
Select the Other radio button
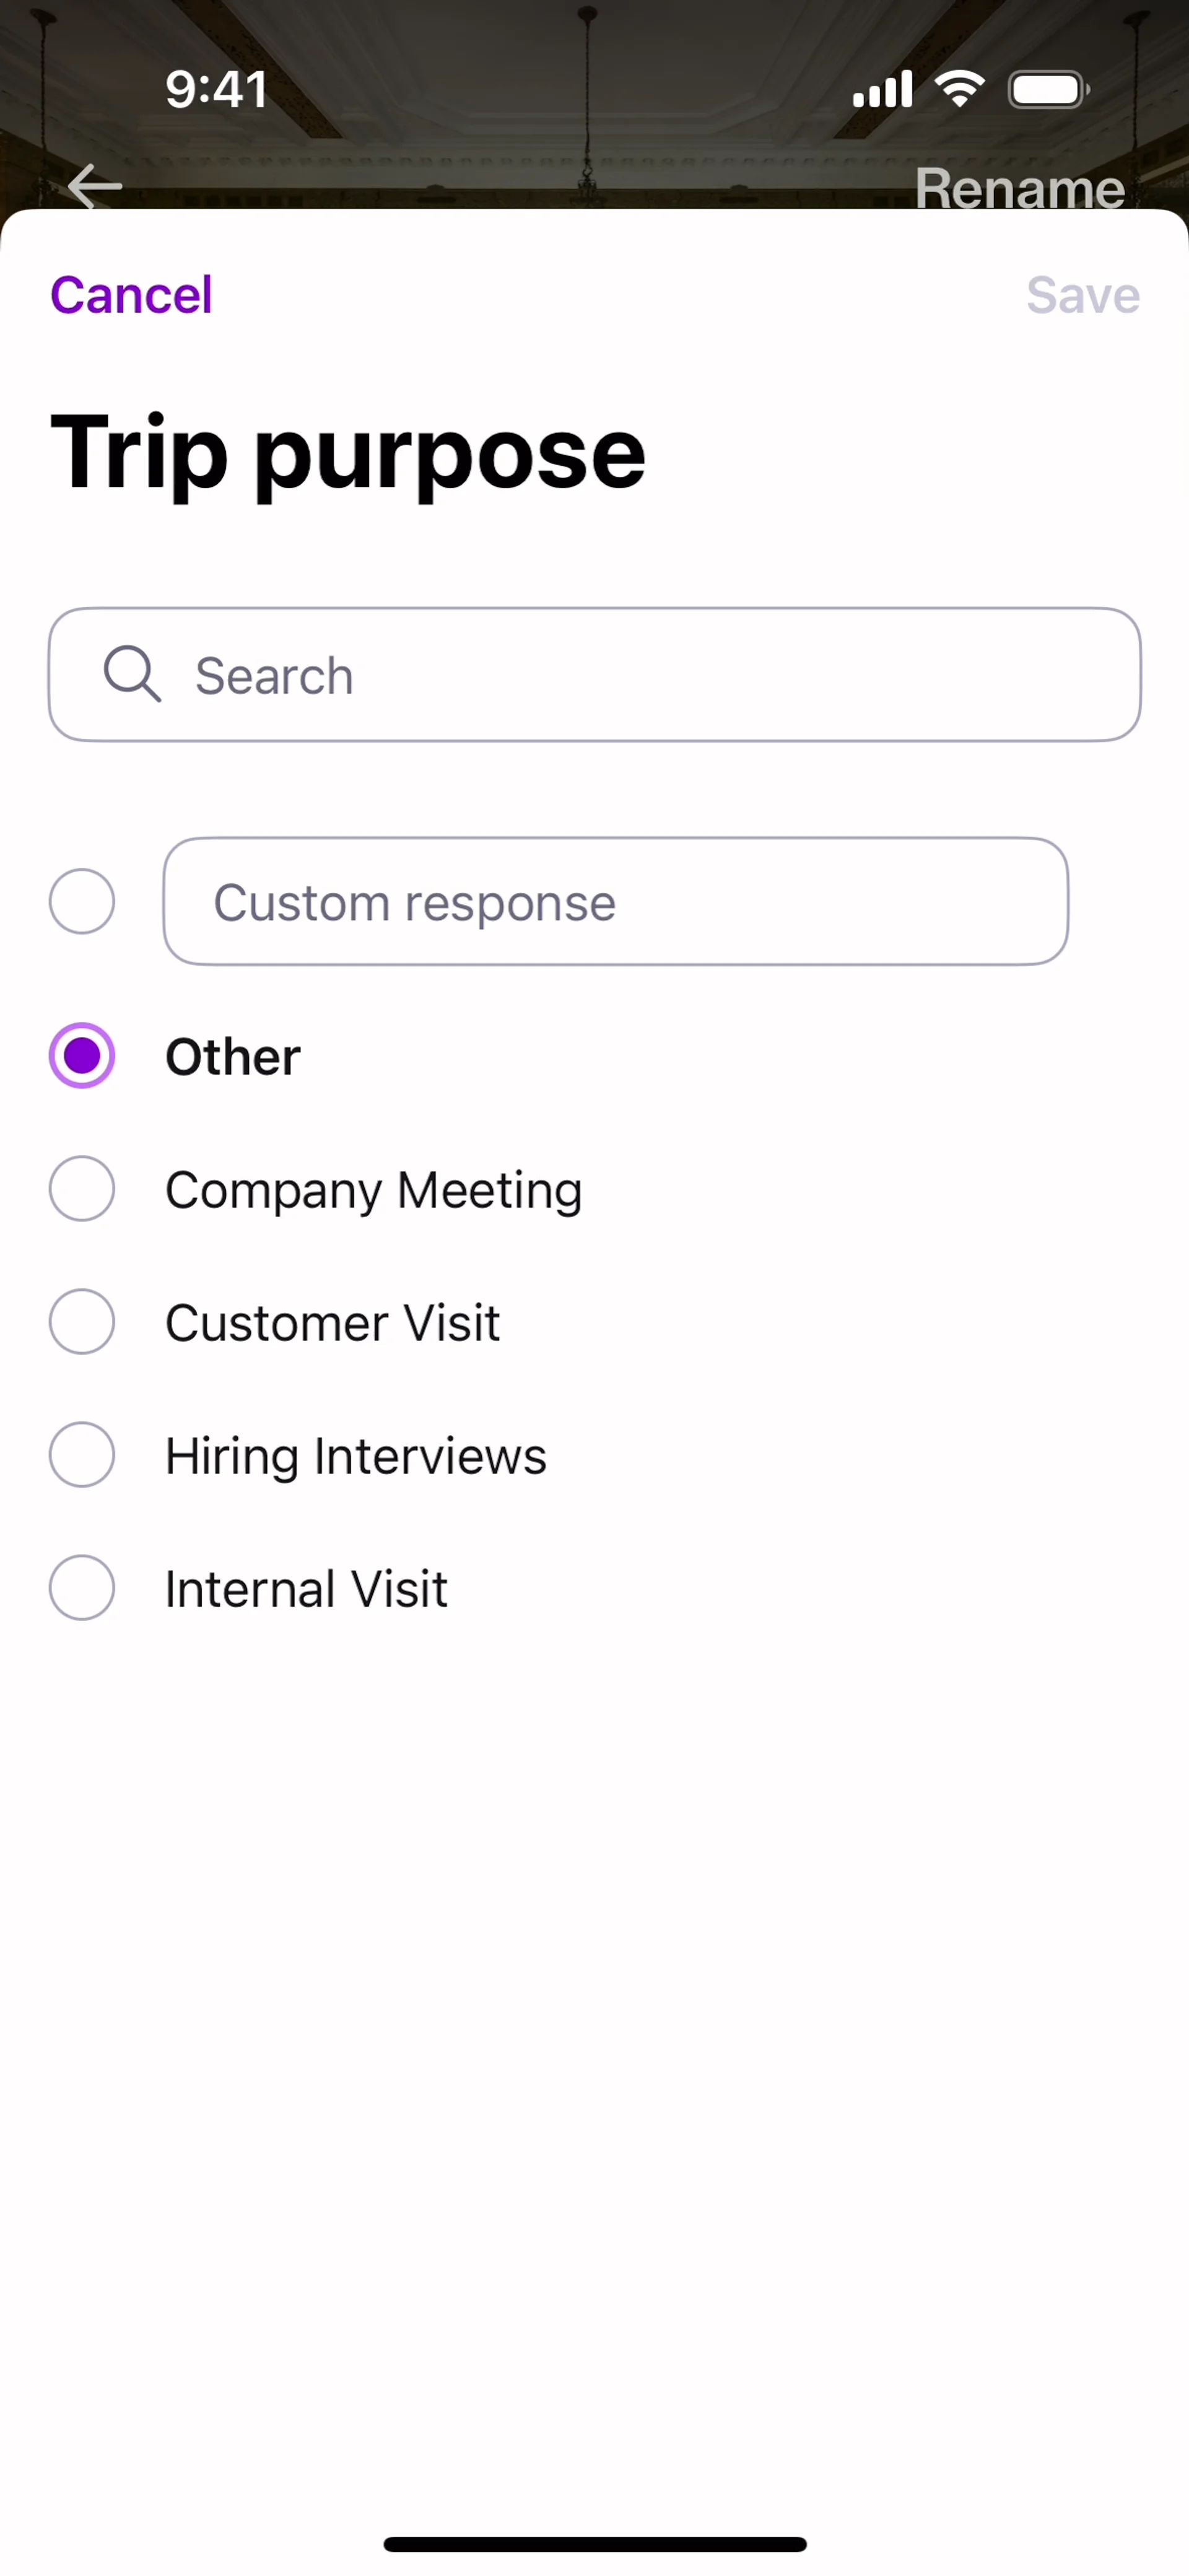pos(82,1055)
